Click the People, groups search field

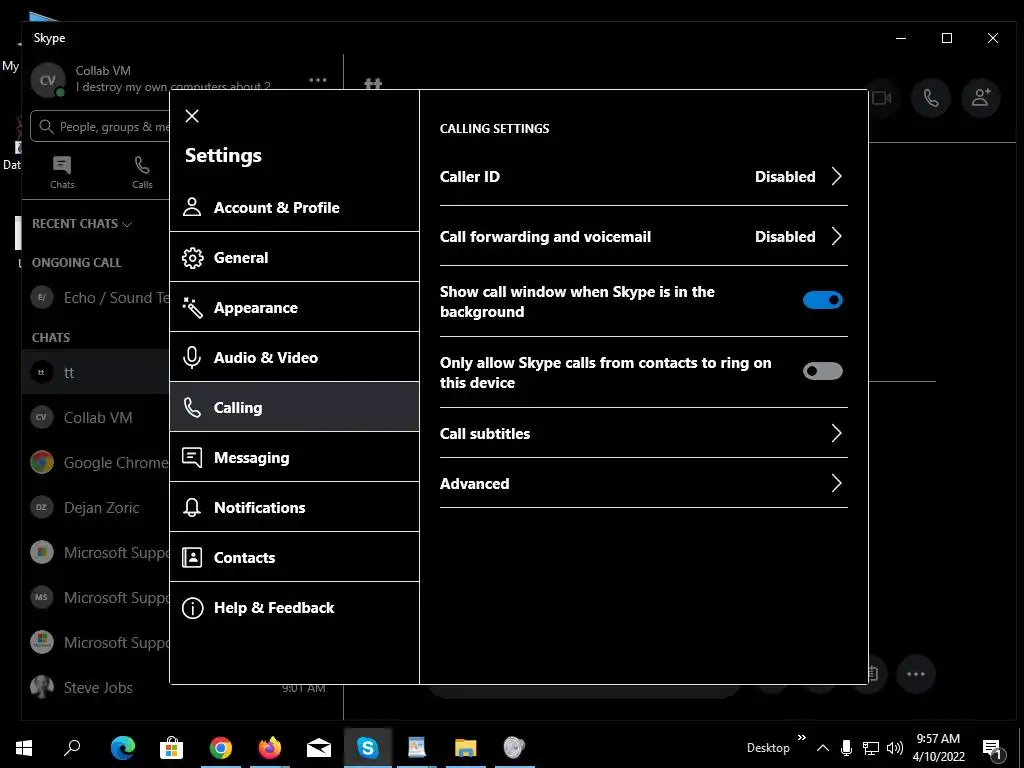(x=101, y=127)
